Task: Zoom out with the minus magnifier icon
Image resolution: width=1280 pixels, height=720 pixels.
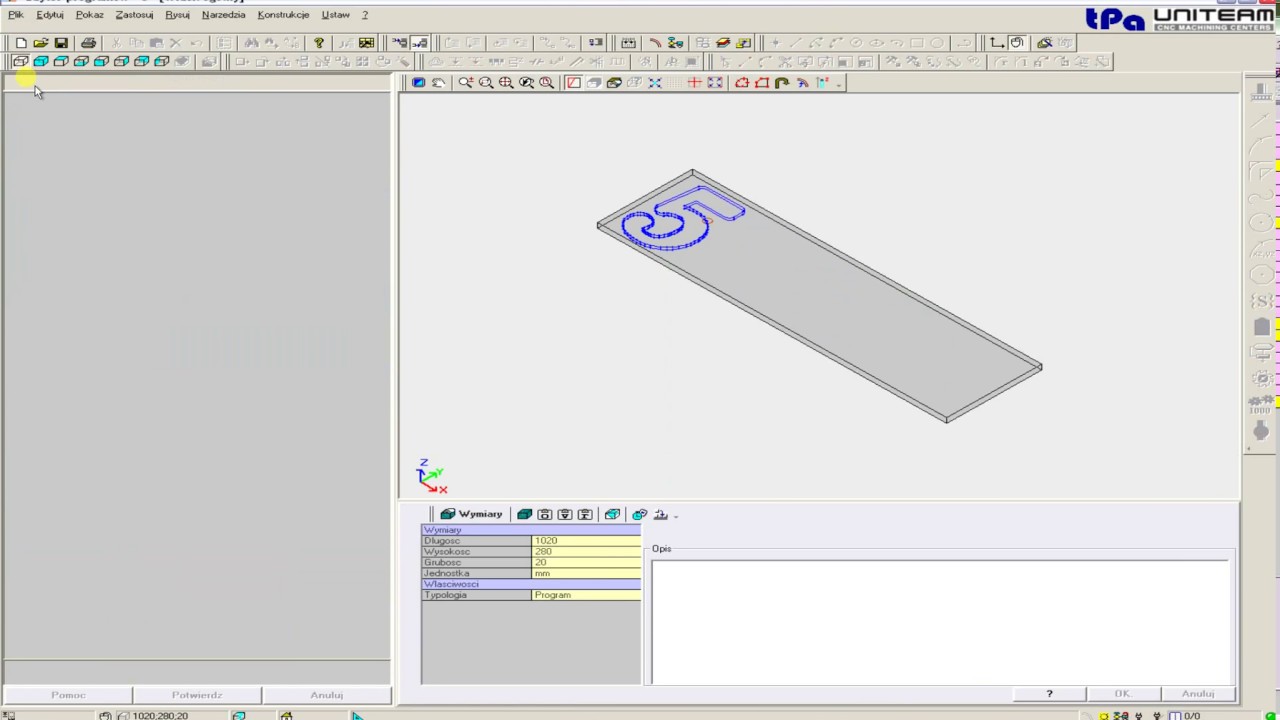Action: (x=486, y=83)
